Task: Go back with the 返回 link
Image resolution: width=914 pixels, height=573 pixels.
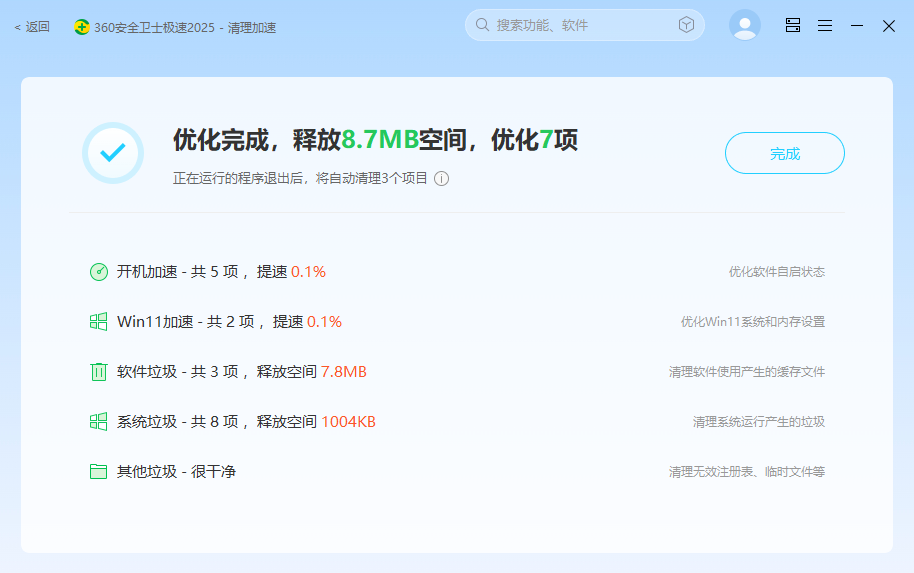Action: [x=33, y=27]
